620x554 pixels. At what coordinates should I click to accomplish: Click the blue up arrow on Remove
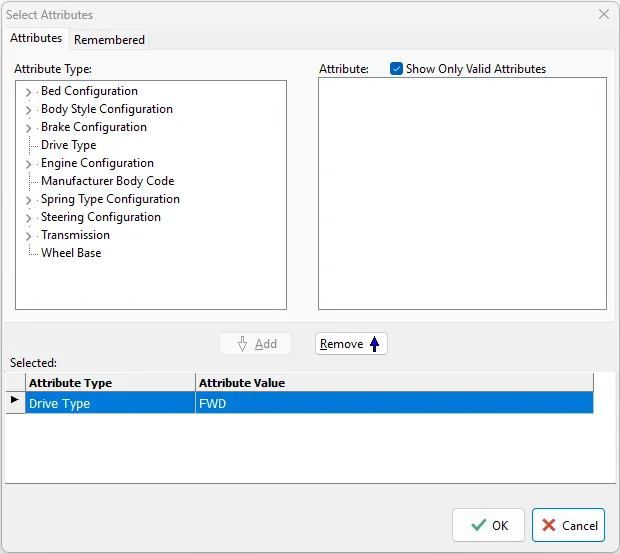375,344
